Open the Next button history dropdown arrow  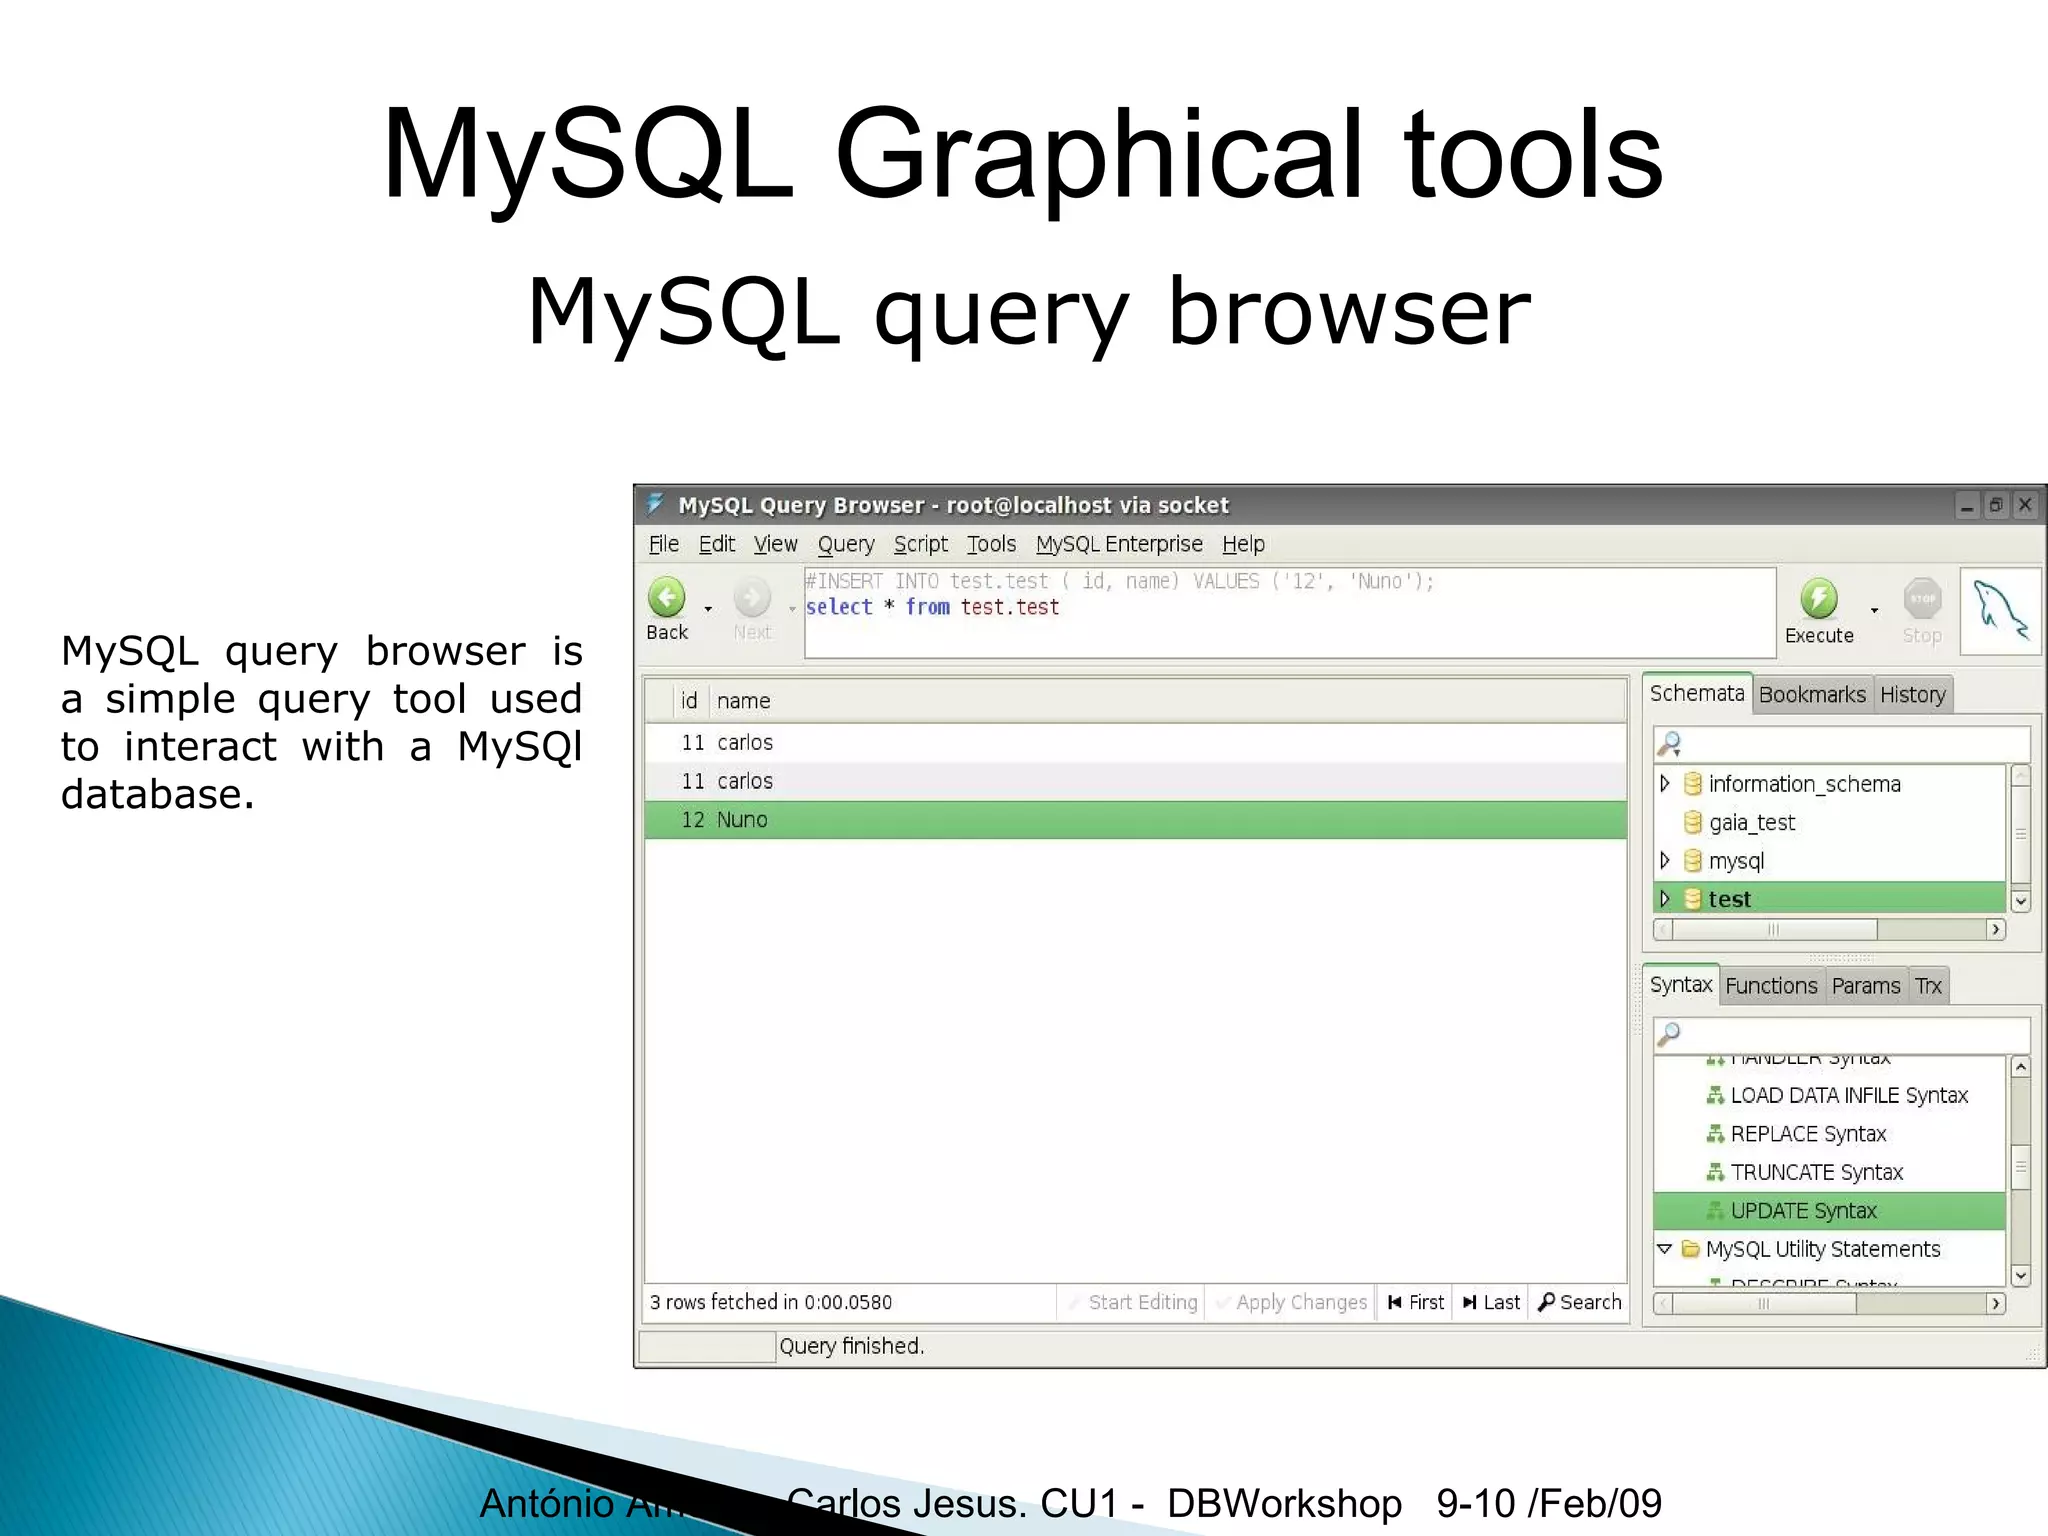point(792,609)
